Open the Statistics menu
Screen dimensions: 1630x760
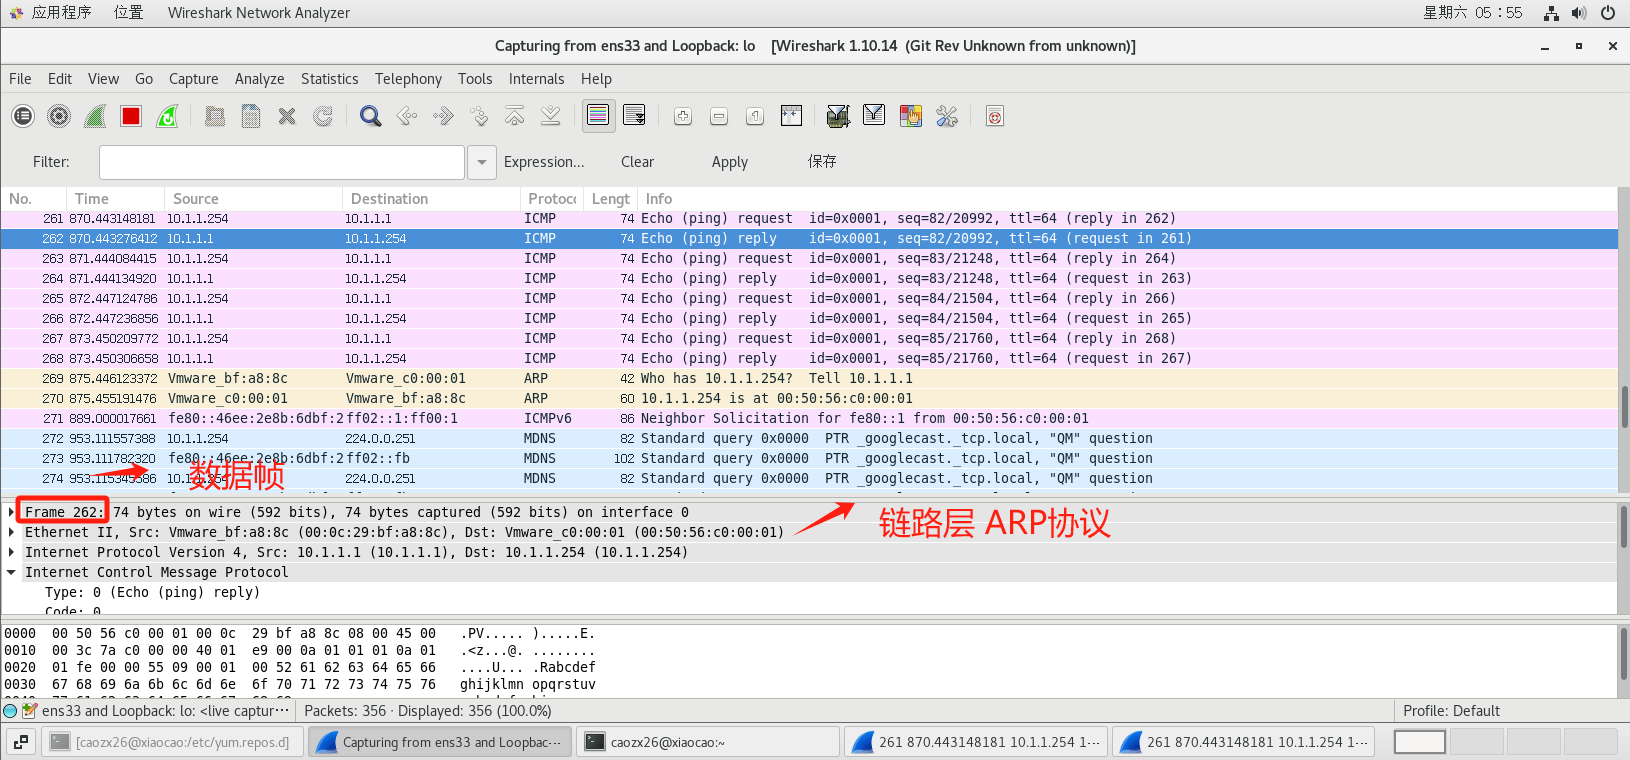pos(329,79)
